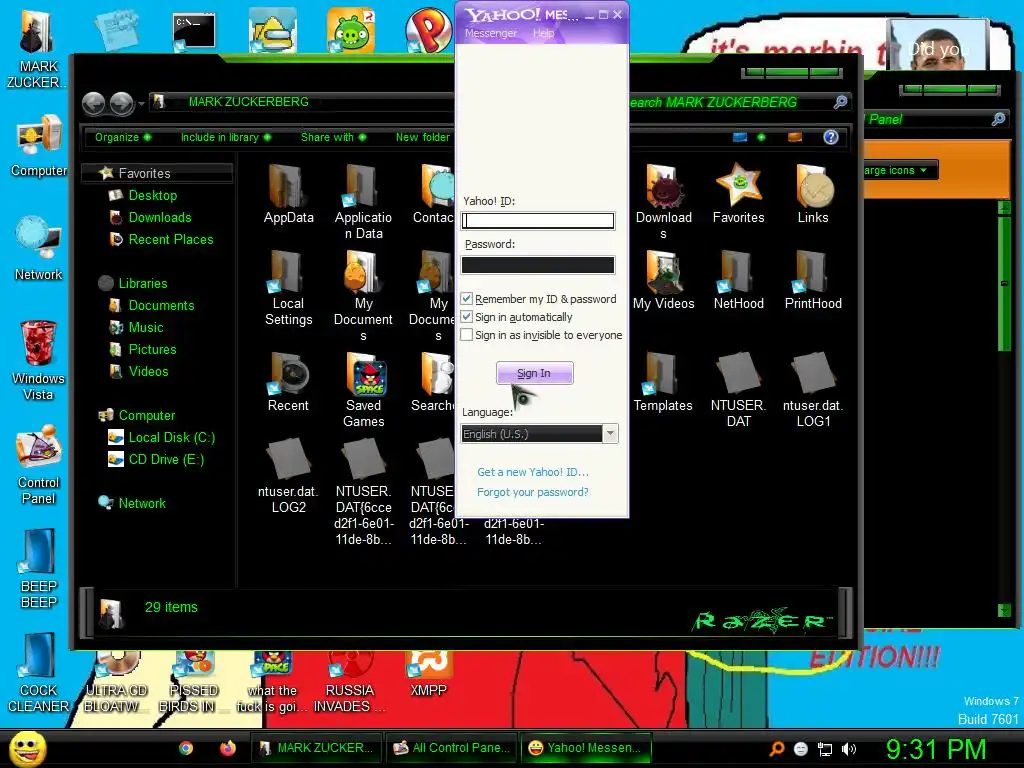Click into the Yahoo! ID field

coord(537,221)
